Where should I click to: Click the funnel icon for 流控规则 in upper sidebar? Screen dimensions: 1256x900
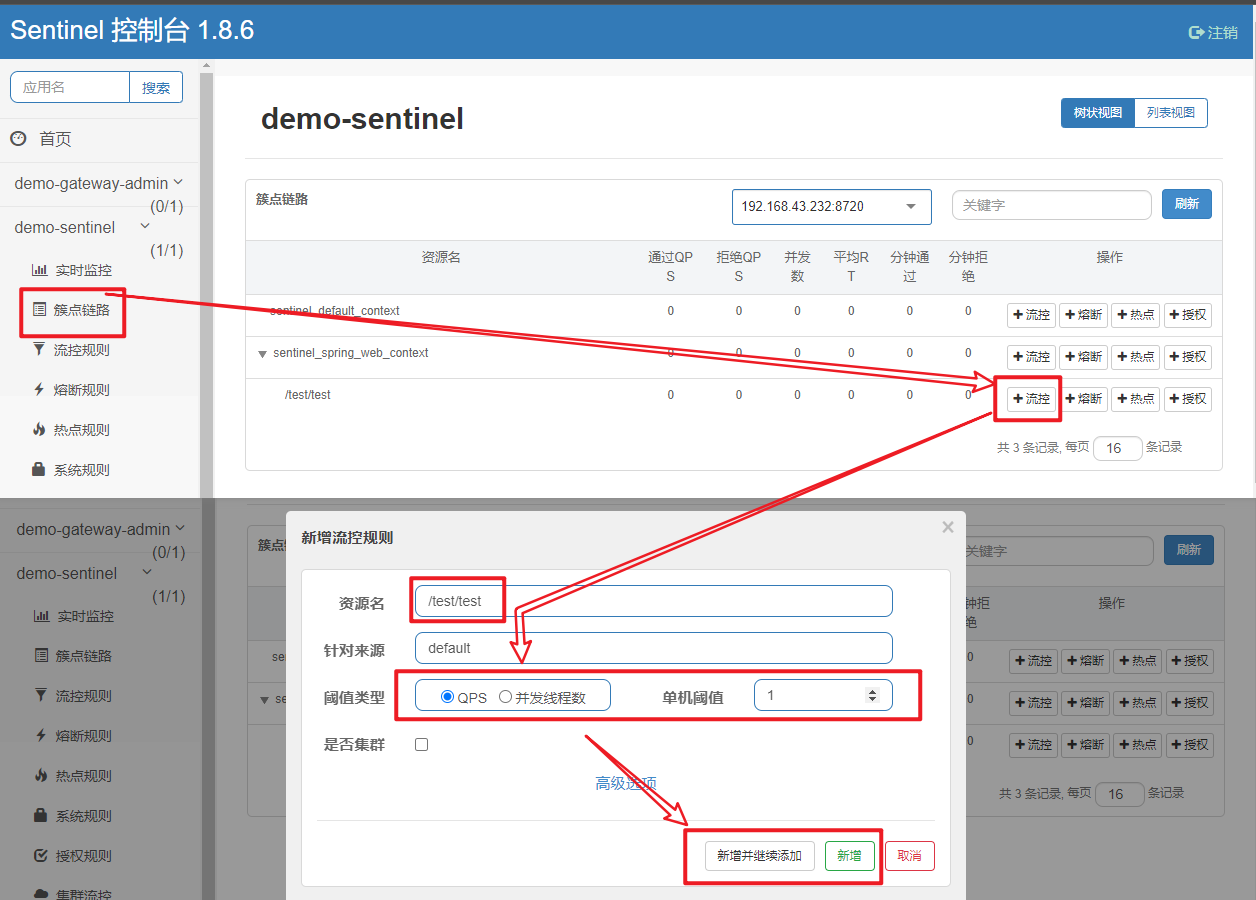[39, 350]
